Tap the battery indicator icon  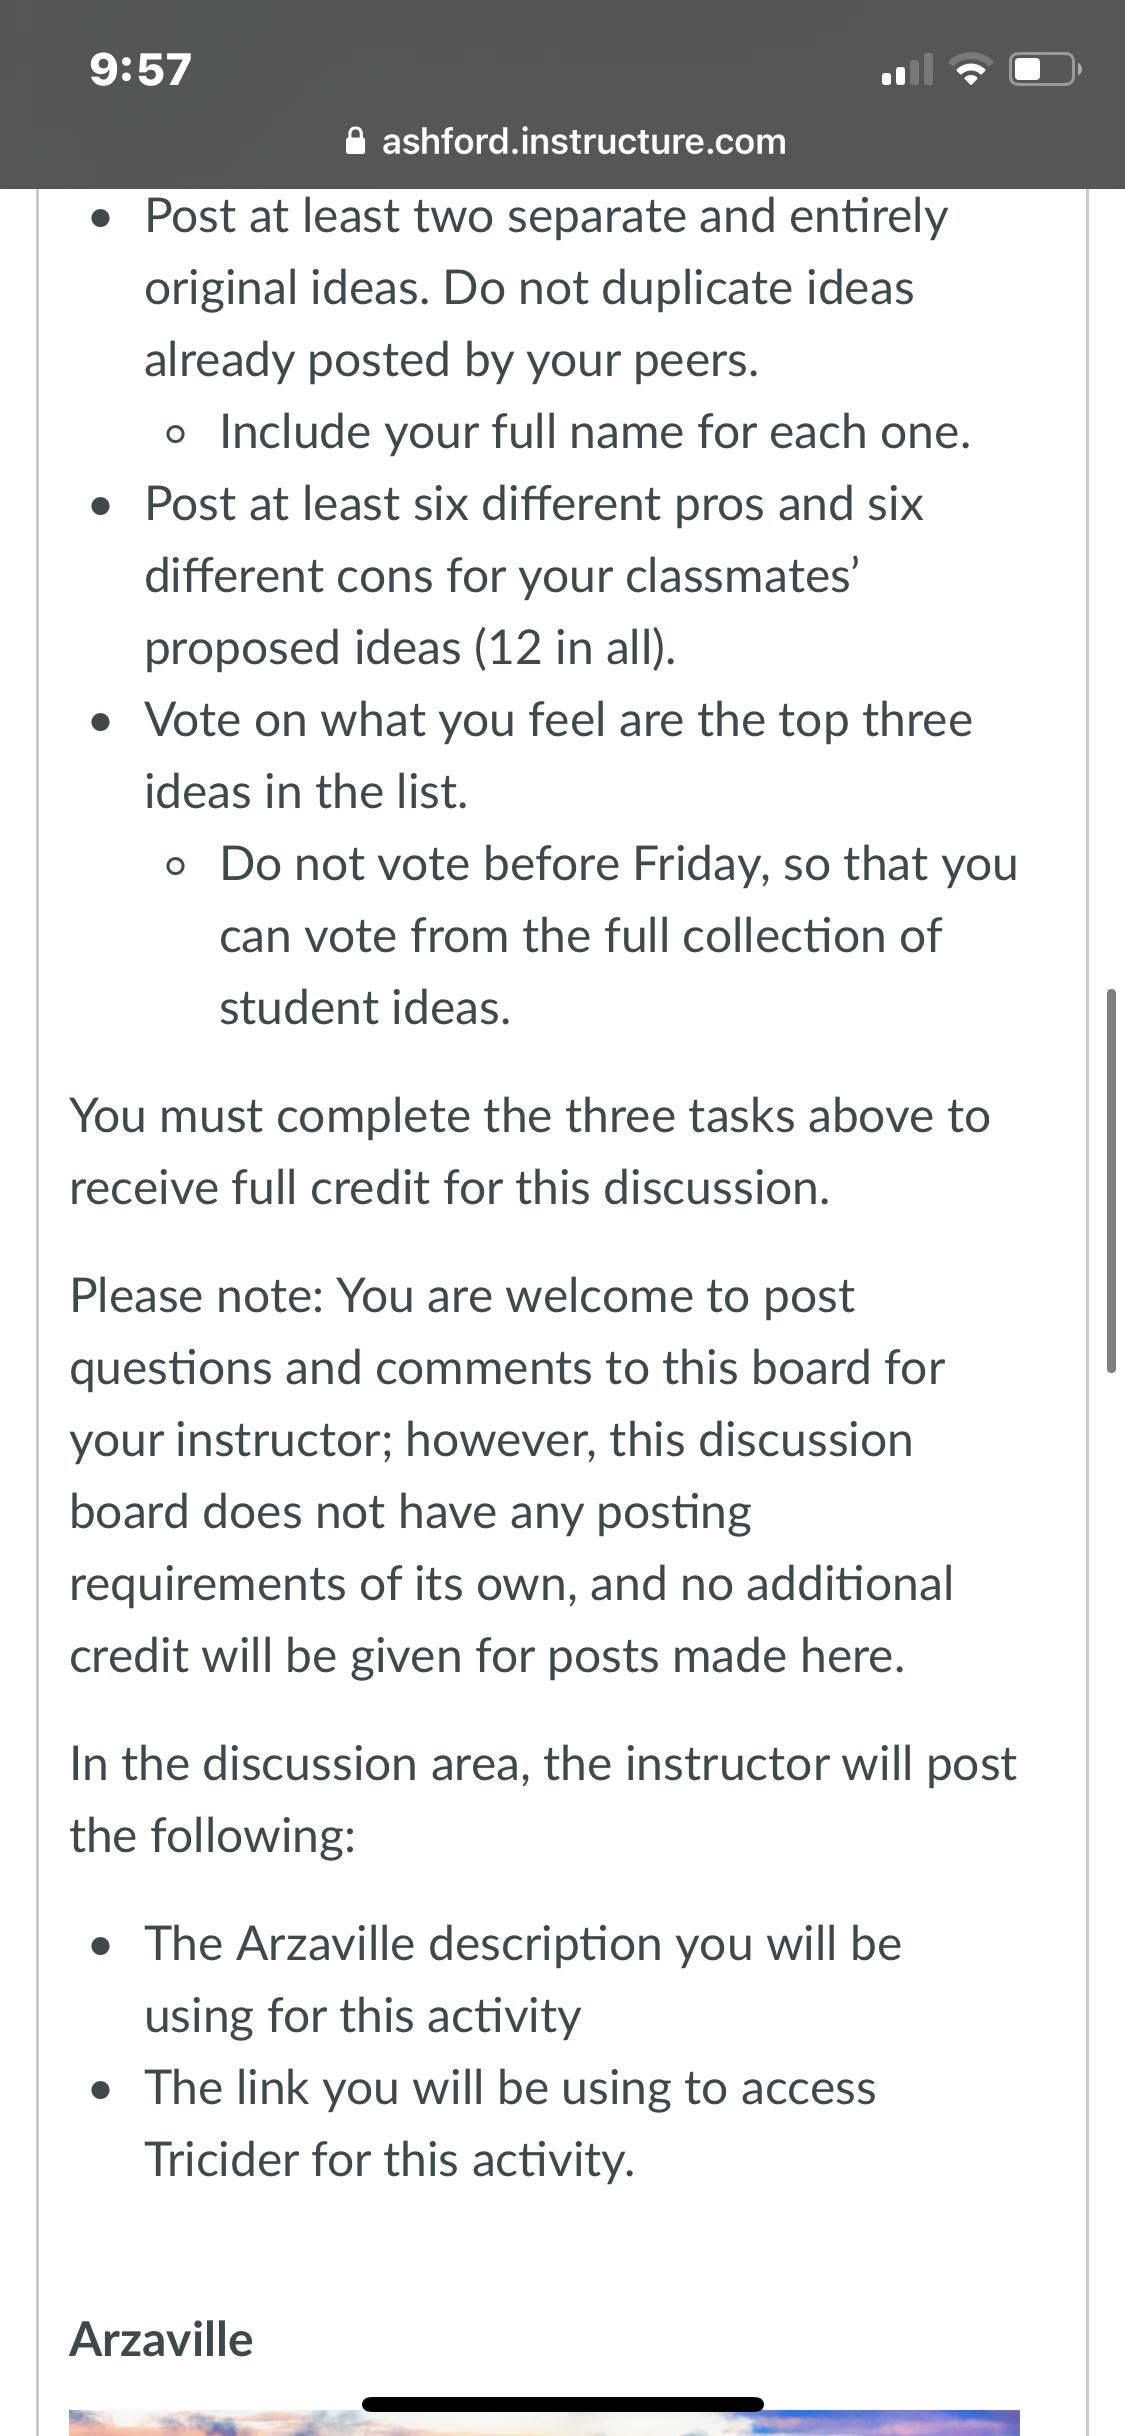pos(1044,70)
